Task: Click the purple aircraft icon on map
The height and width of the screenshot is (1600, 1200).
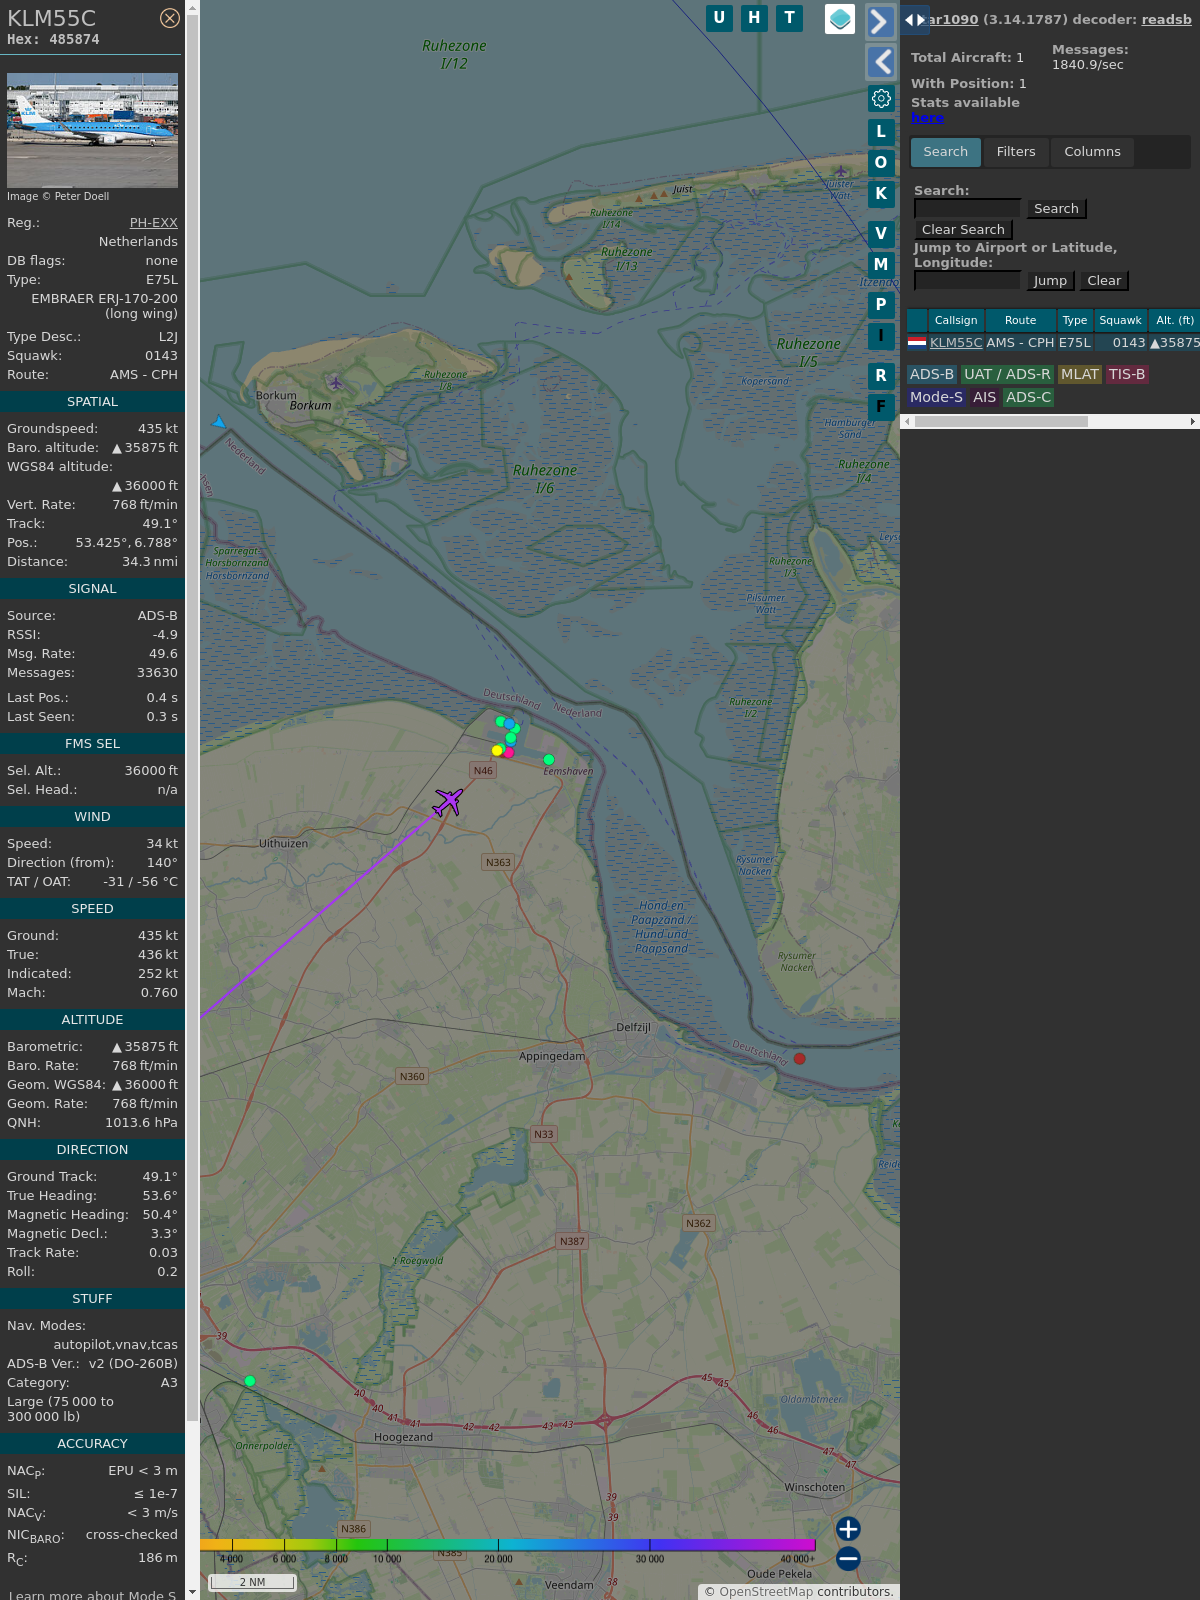Action: click(448, 801)
